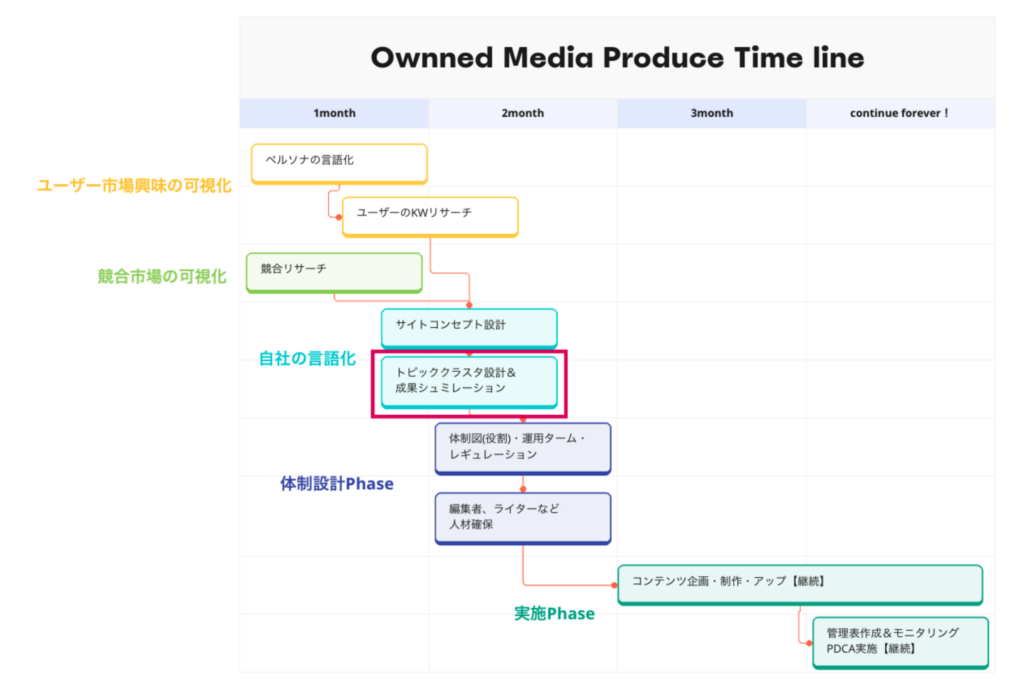Click the 3month column header
Image resolution: width=1024 pixels, height=681 pixels.
pyautogui.click(x=712, y=113)
